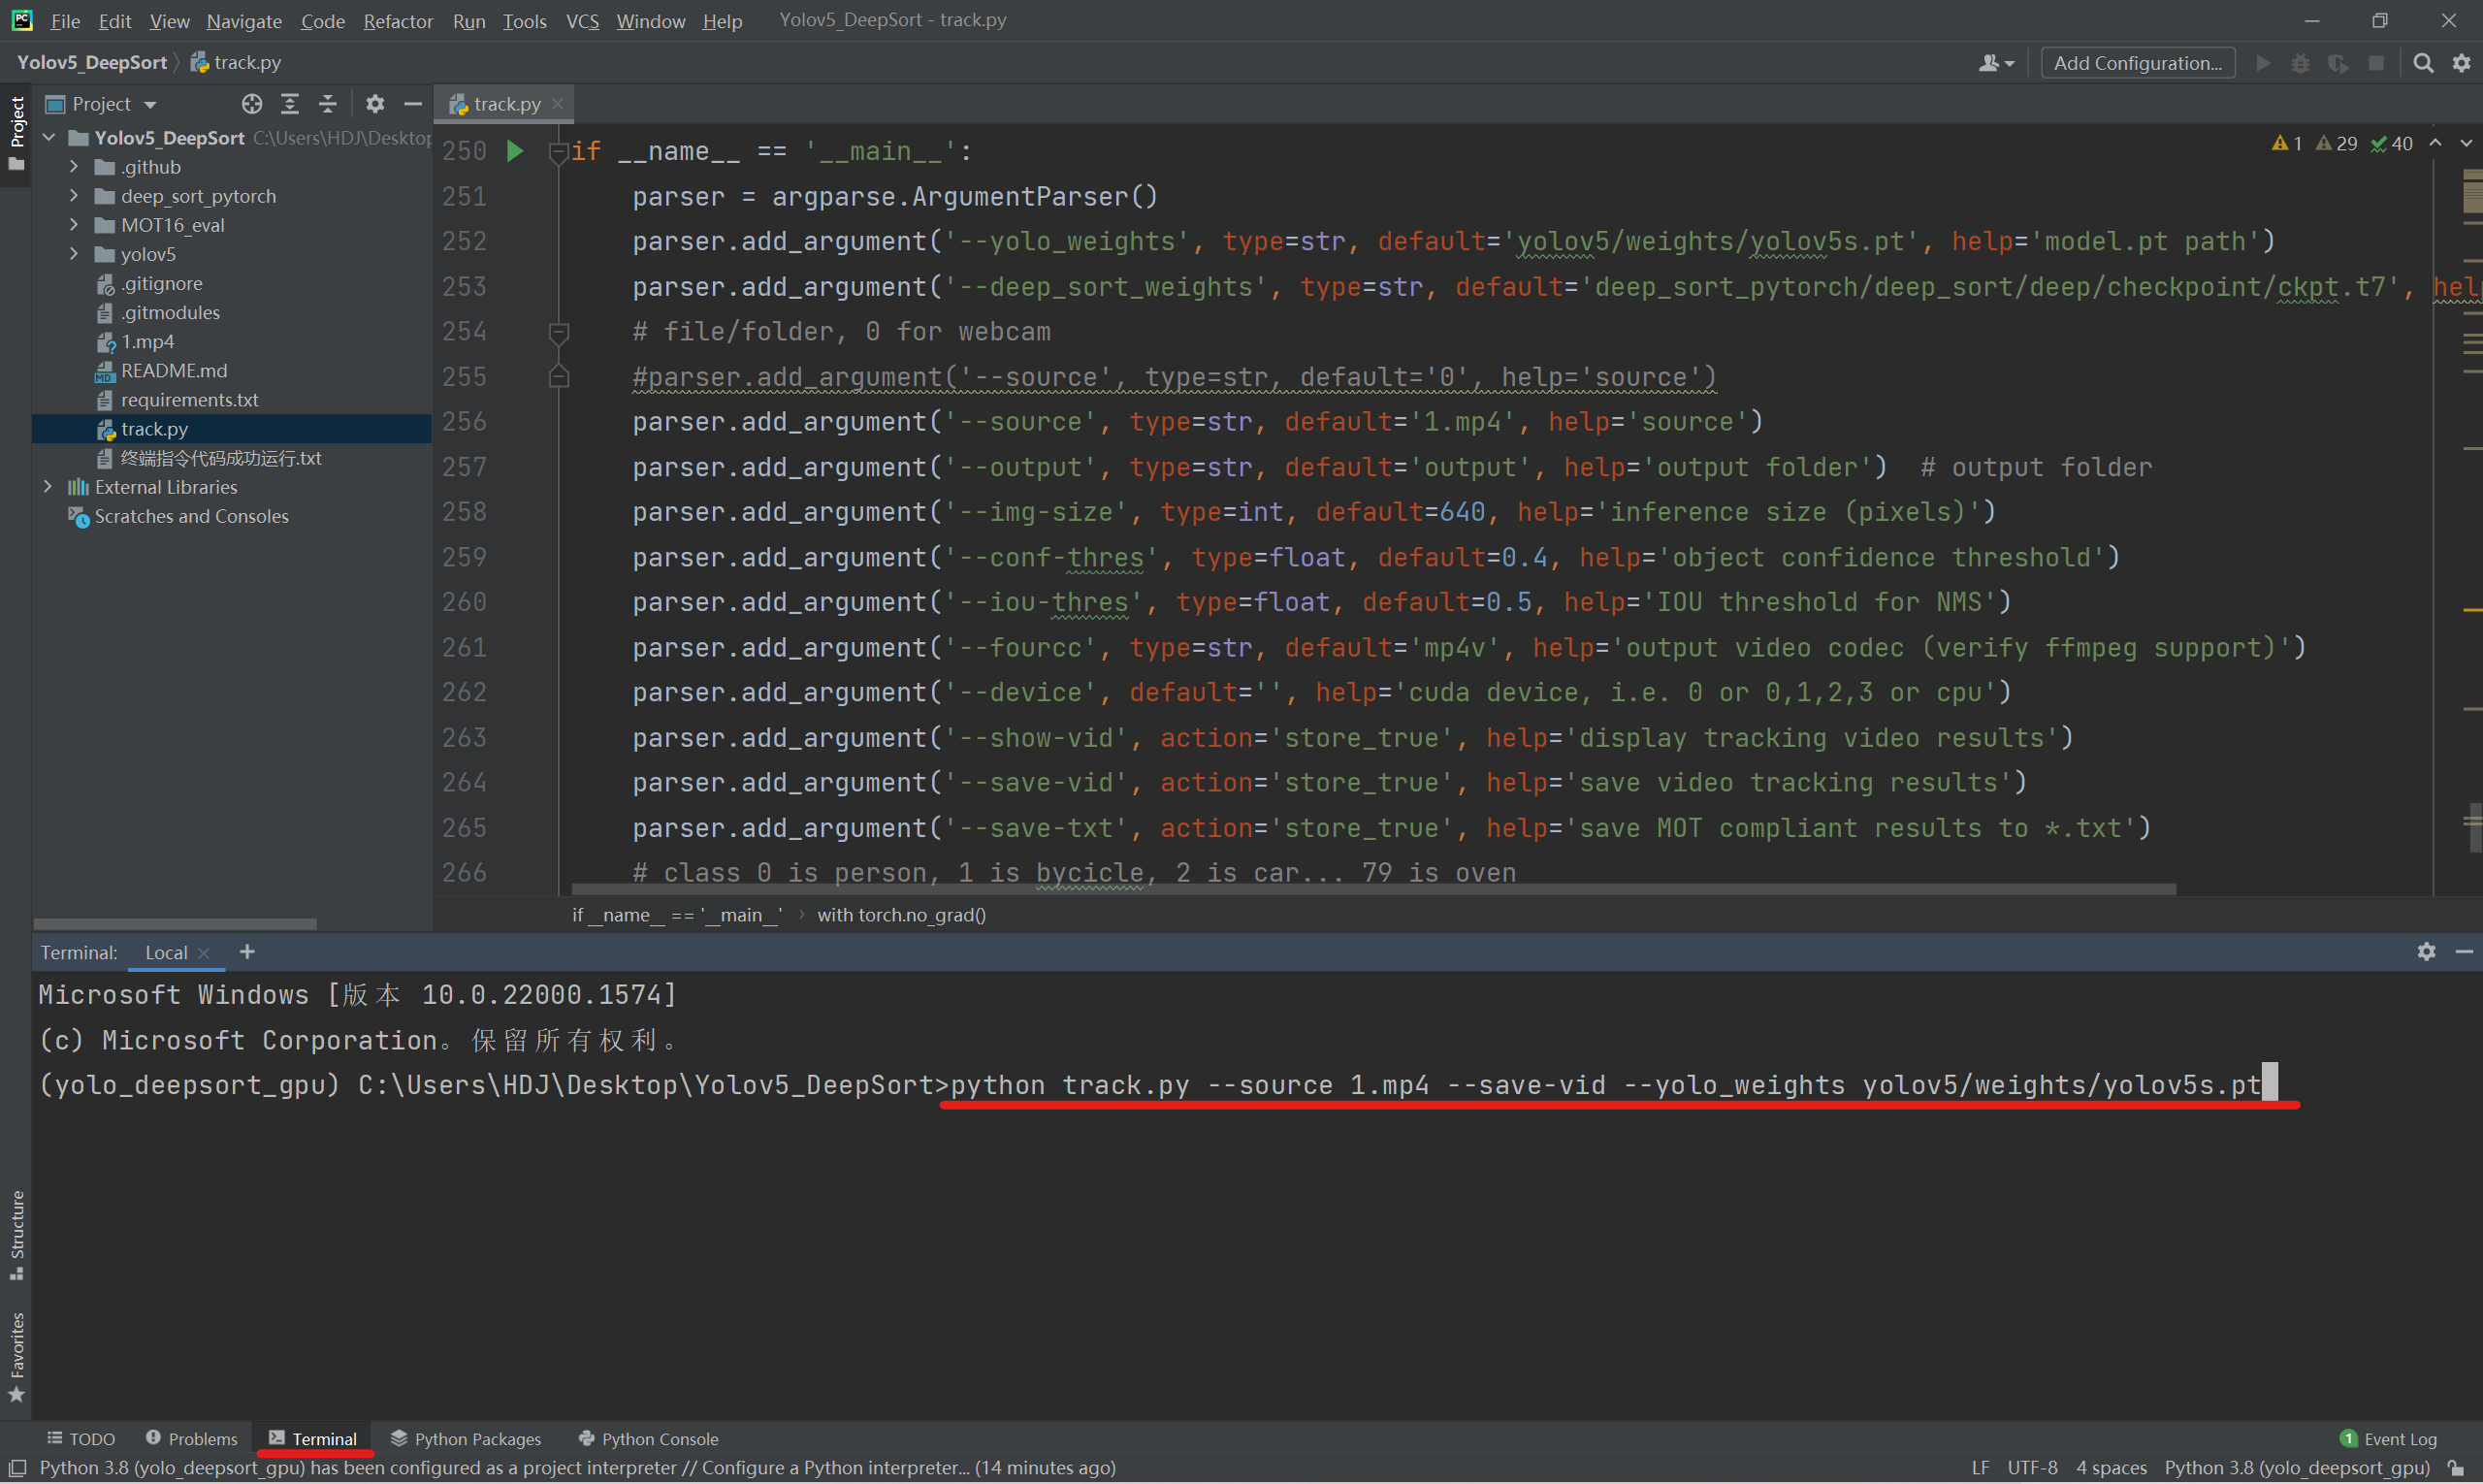Expand the deep_sort_pytorch folder

(x=74, y=196)
